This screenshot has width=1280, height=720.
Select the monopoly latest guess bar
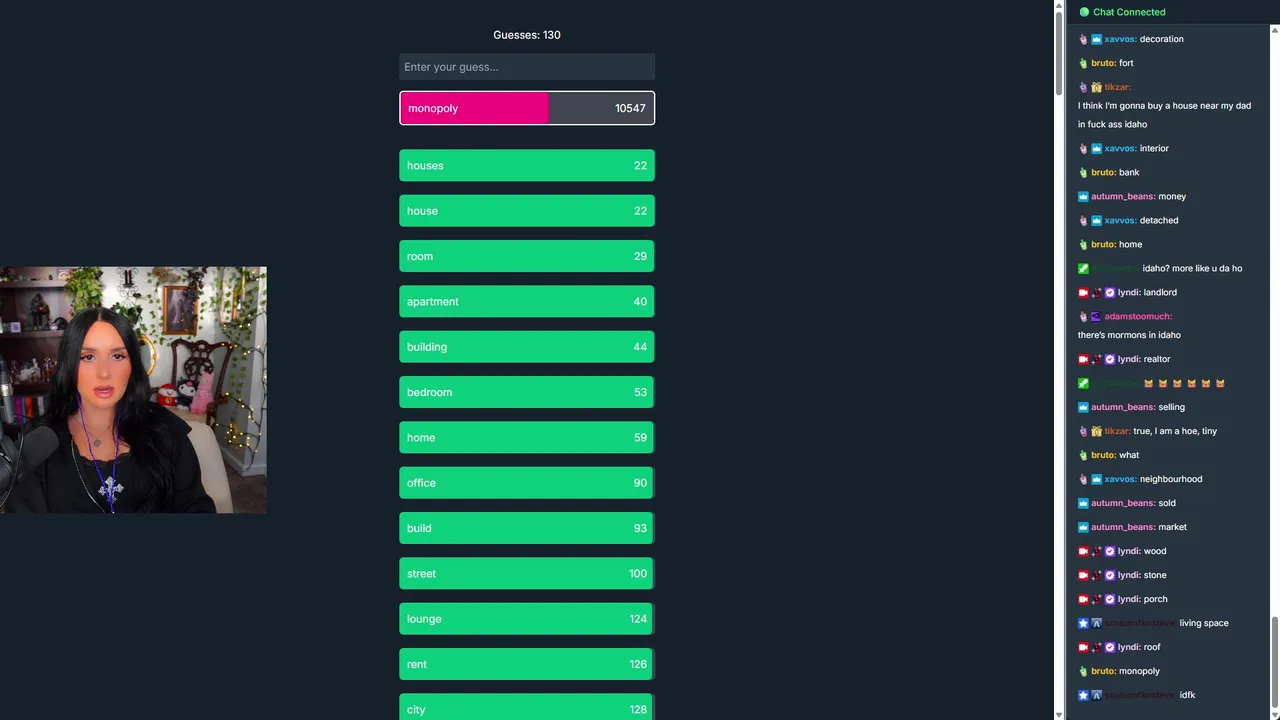point(527,108)
